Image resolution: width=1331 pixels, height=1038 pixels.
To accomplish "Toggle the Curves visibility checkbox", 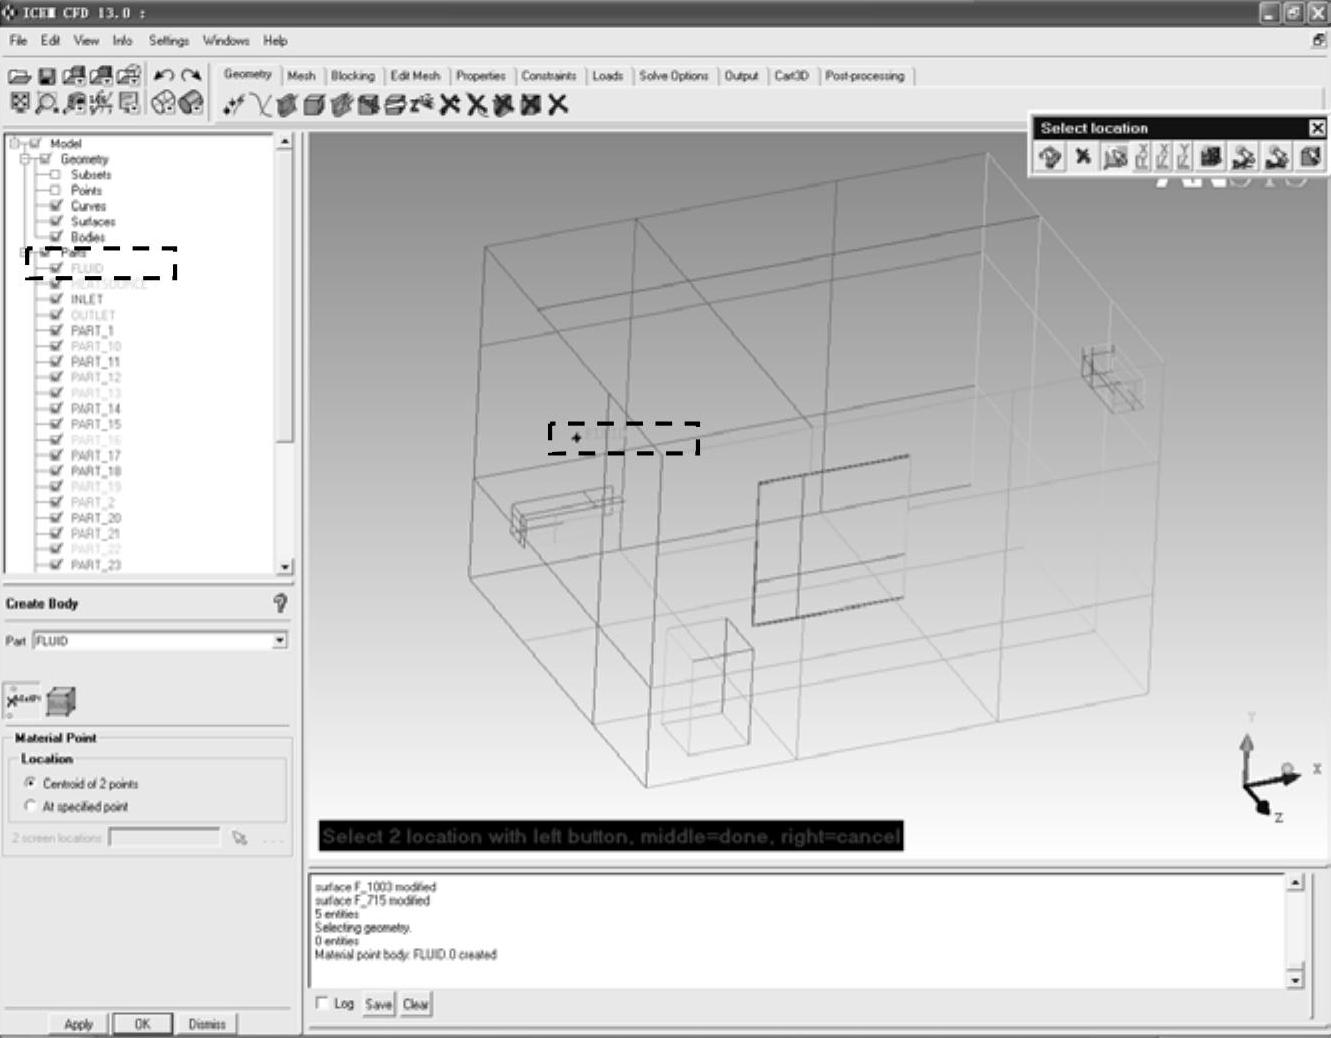I will (55, 206).
